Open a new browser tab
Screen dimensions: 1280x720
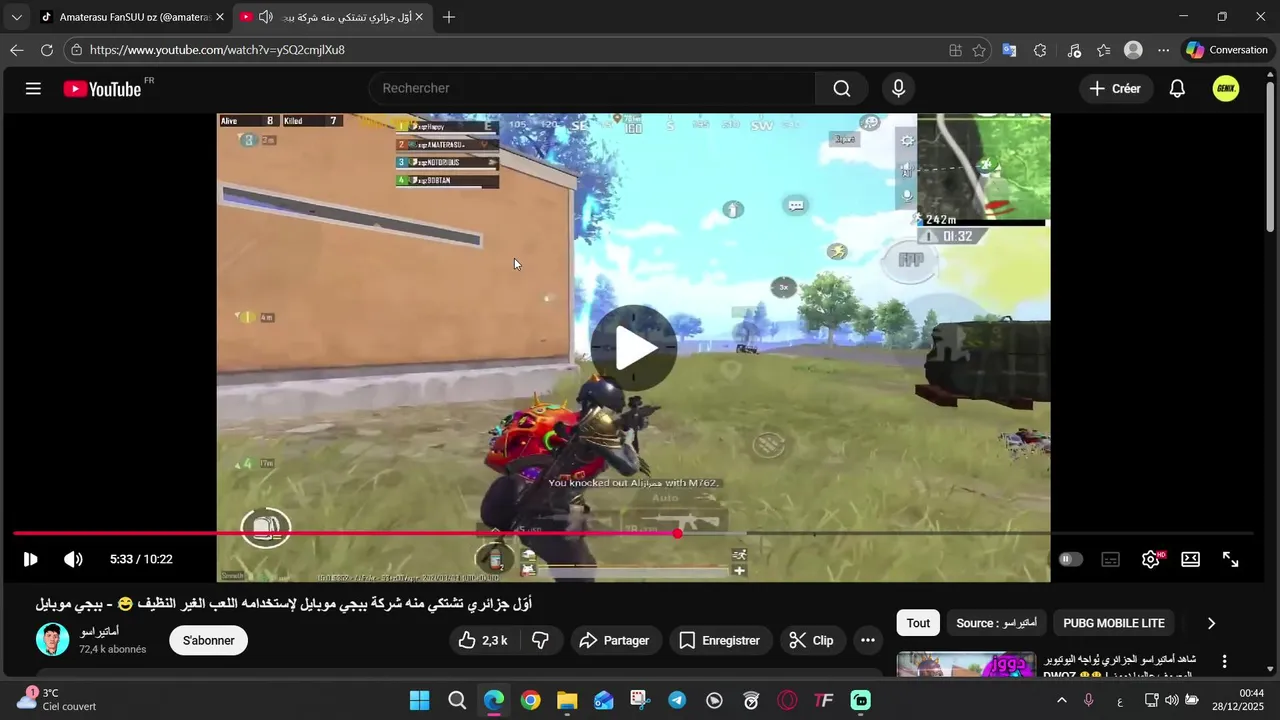coord(449,17)
